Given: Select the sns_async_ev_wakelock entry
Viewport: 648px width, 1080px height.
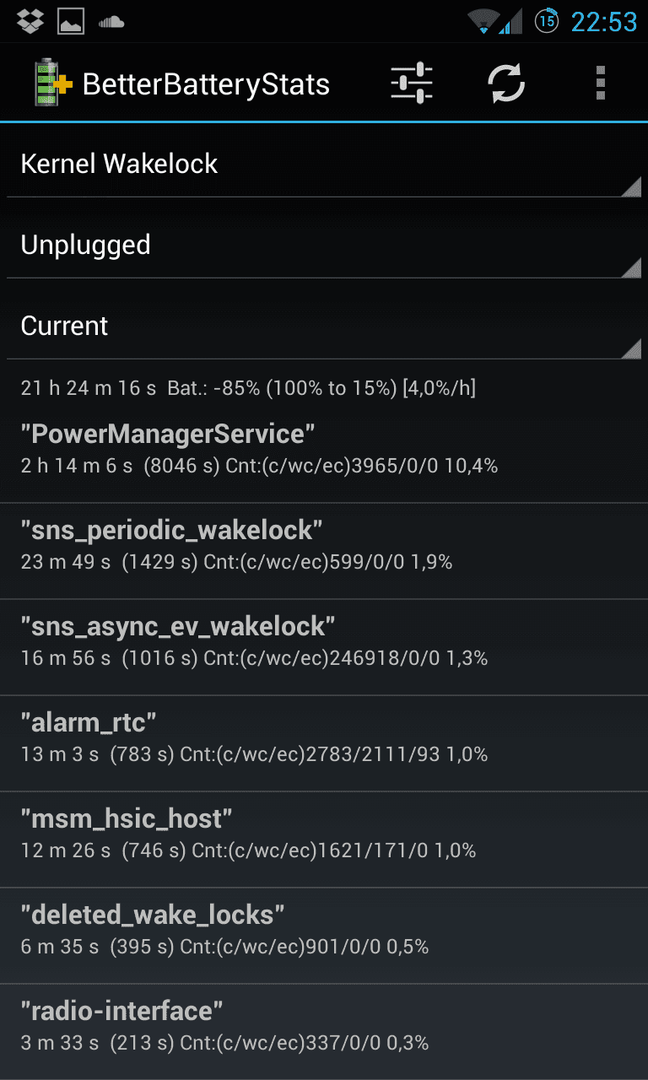Looking at the screenshot, I should [324, 647].
